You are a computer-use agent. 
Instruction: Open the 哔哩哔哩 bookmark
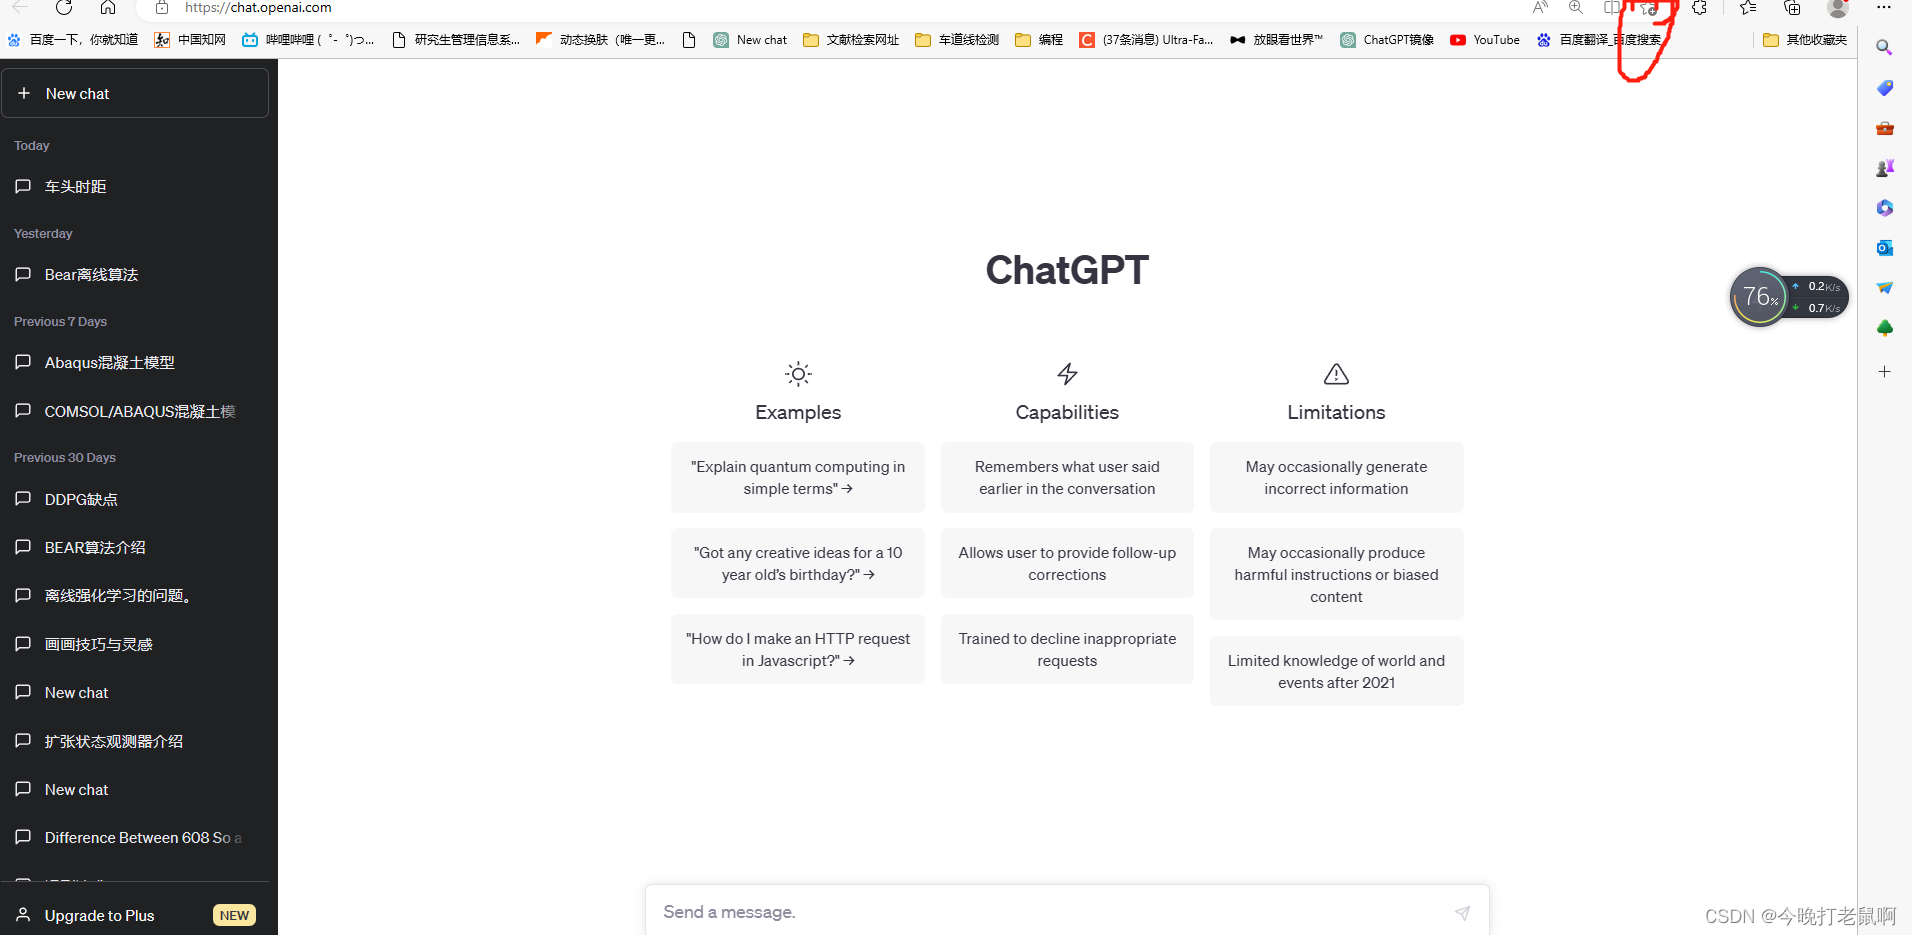[x=308, y=40]
